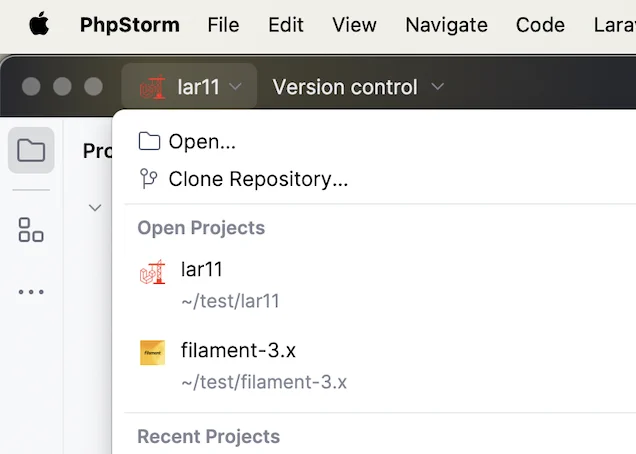Click the lar11 icon under Open Projects

tap(153, 271)
